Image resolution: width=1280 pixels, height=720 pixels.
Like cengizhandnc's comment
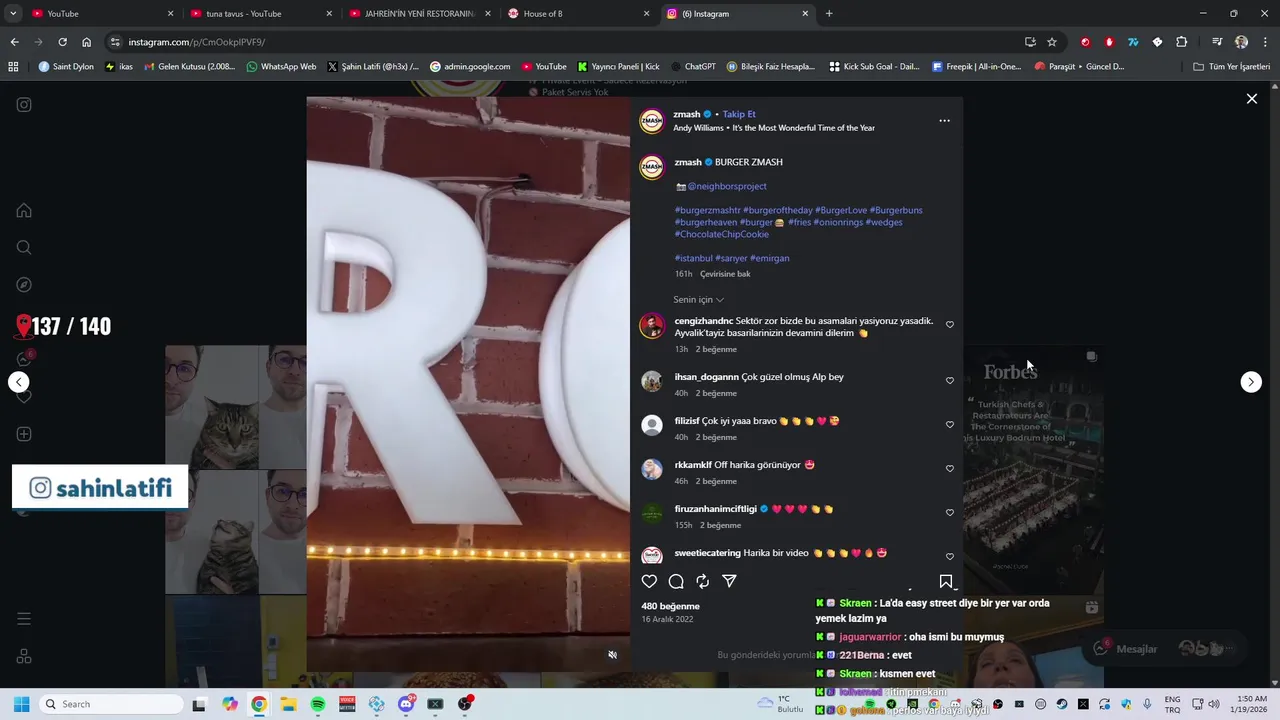pos(950,325)
